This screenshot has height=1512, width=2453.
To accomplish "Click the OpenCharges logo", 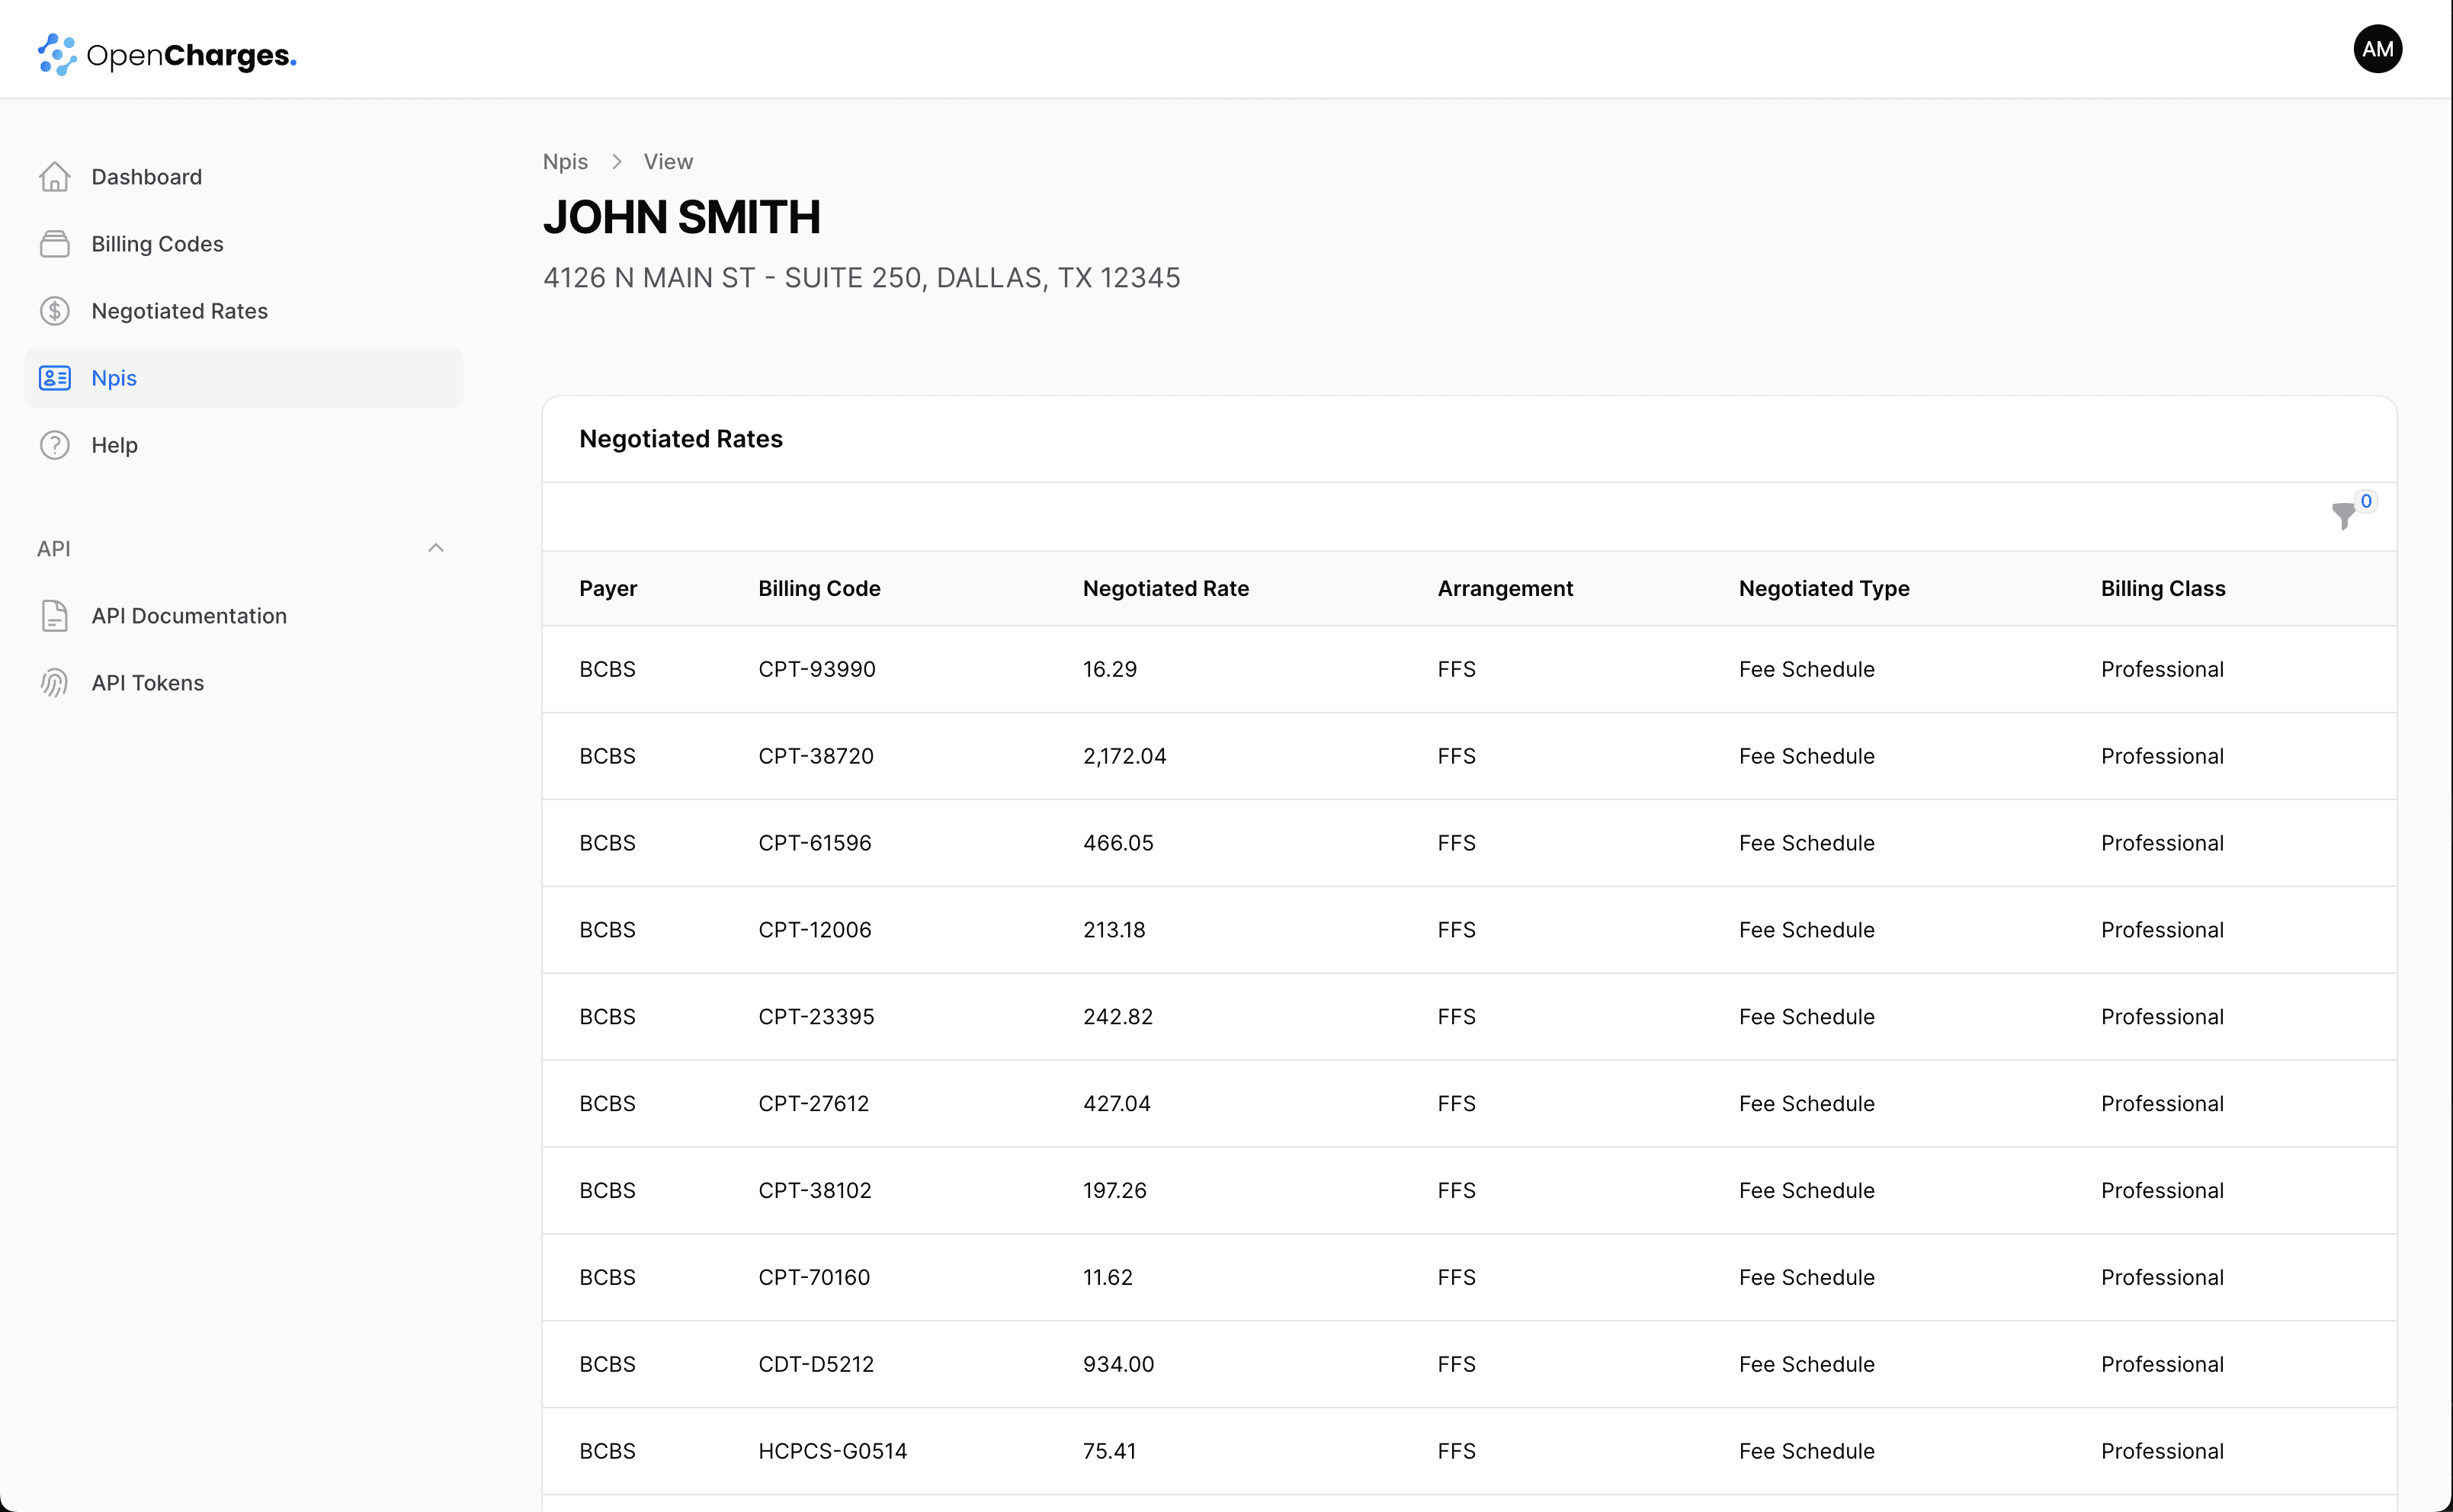I will tap(167, 54).
